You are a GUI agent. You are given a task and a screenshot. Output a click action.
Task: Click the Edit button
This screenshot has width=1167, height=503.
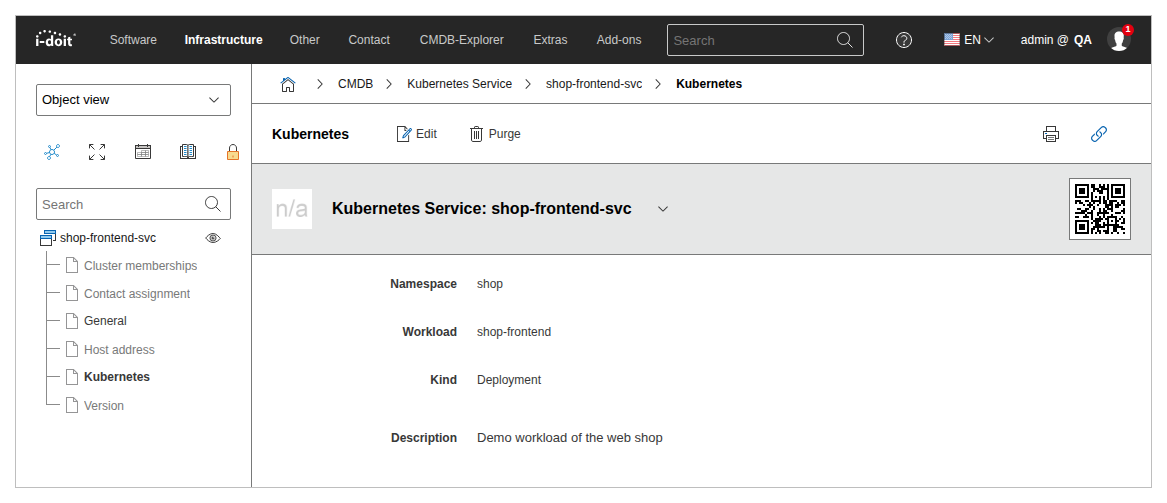click(x=417, y=134)
